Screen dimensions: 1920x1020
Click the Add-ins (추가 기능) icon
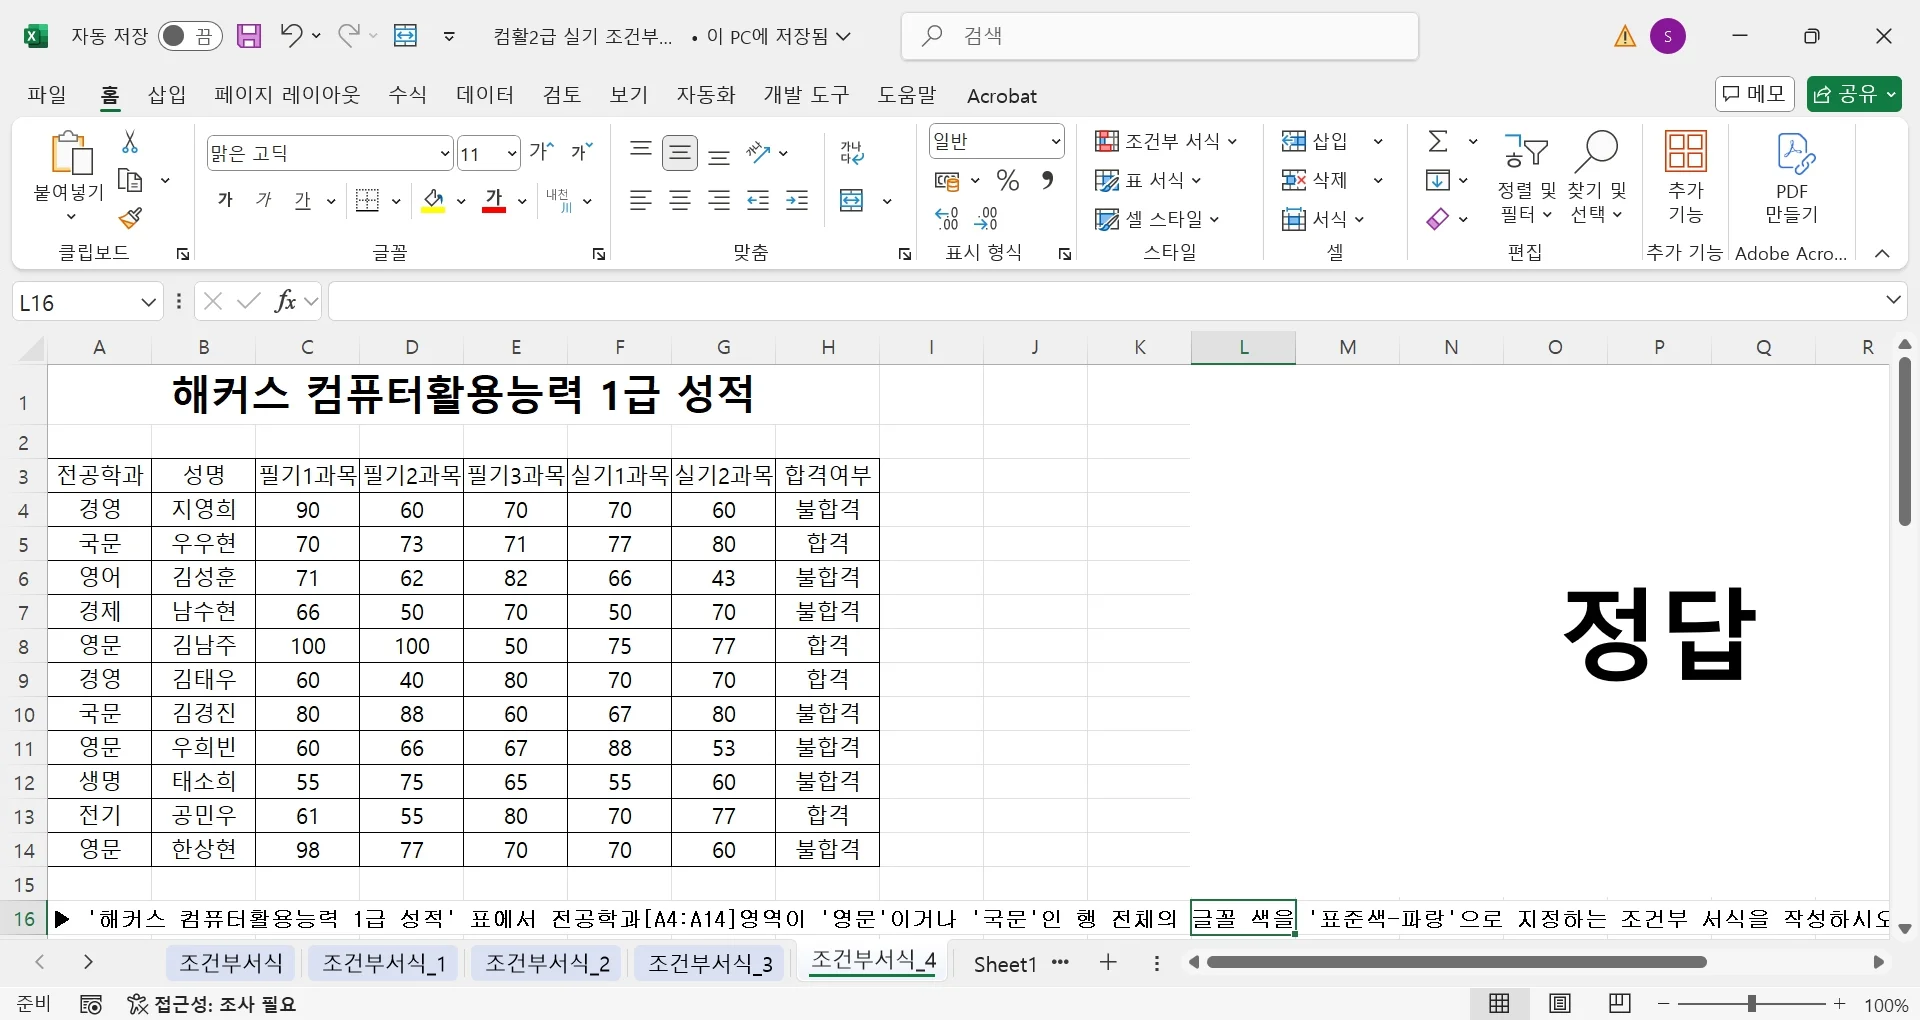tap(1686, 178)
